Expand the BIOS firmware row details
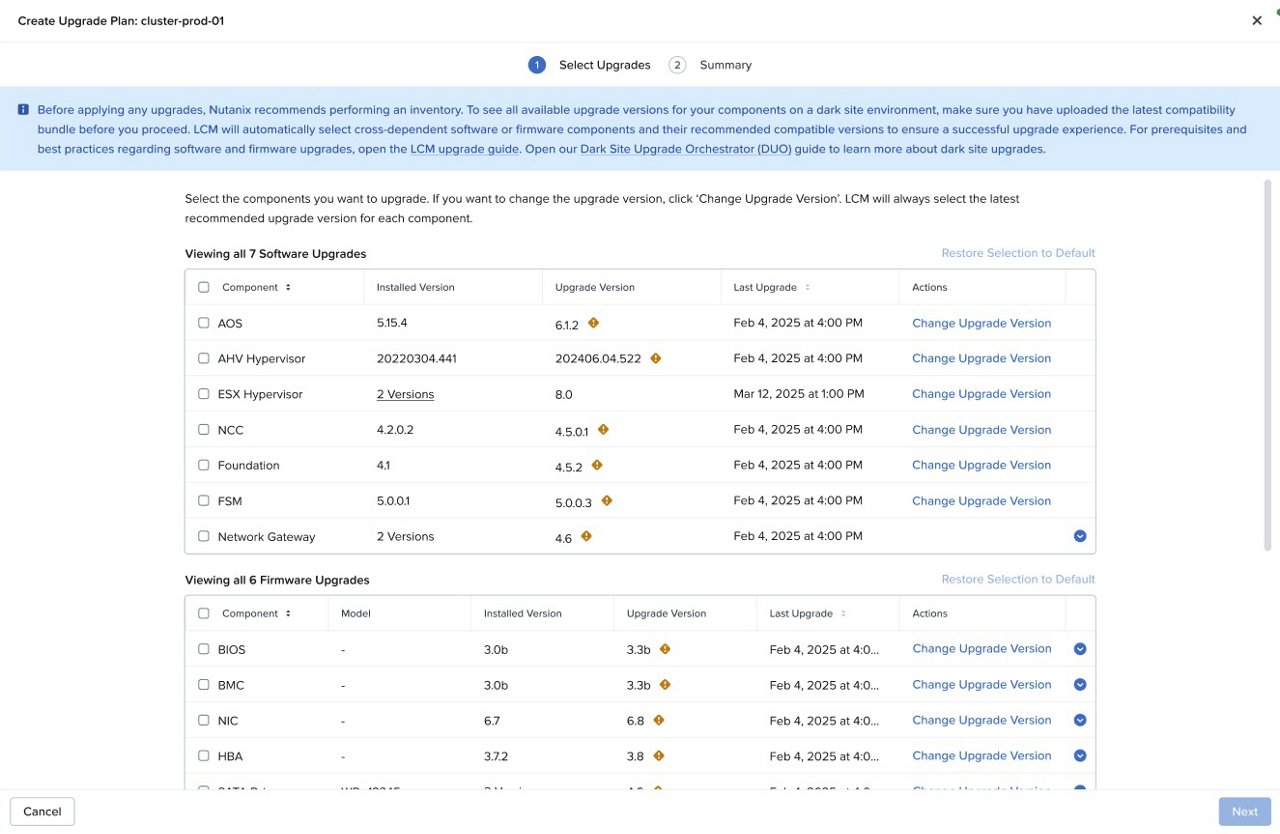The width and height of the screenshot is (1280, 834). [x=1080, y=649]
